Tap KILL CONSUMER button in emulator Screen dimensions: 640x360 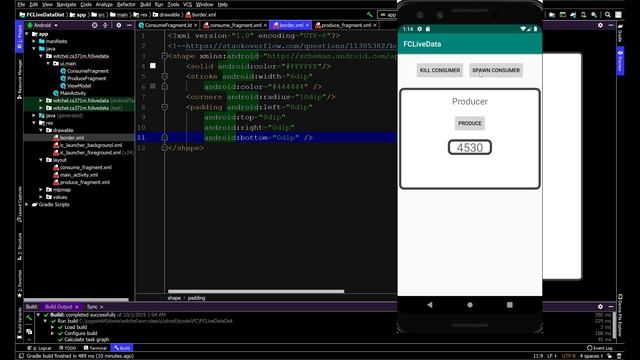(440, 70)
